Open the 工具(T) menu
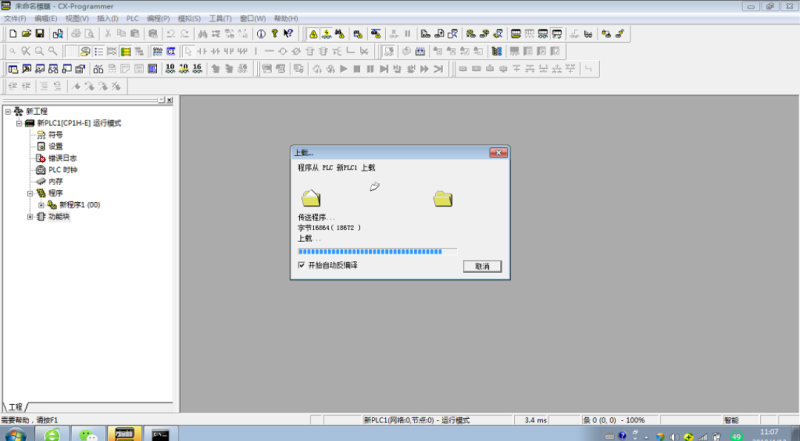This screenshot has width=800, height=441. click(220, 18)
